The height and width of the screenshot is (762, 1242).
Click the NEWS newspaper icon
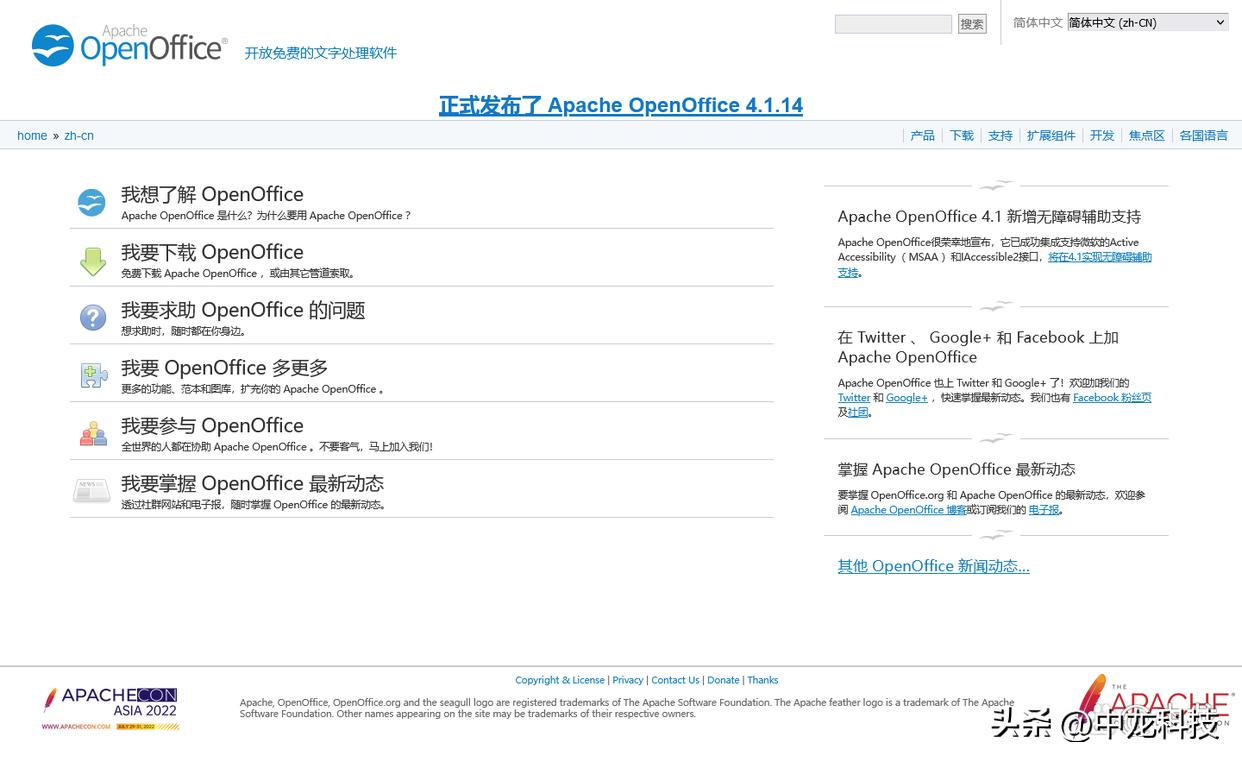[x=92, y=492]
